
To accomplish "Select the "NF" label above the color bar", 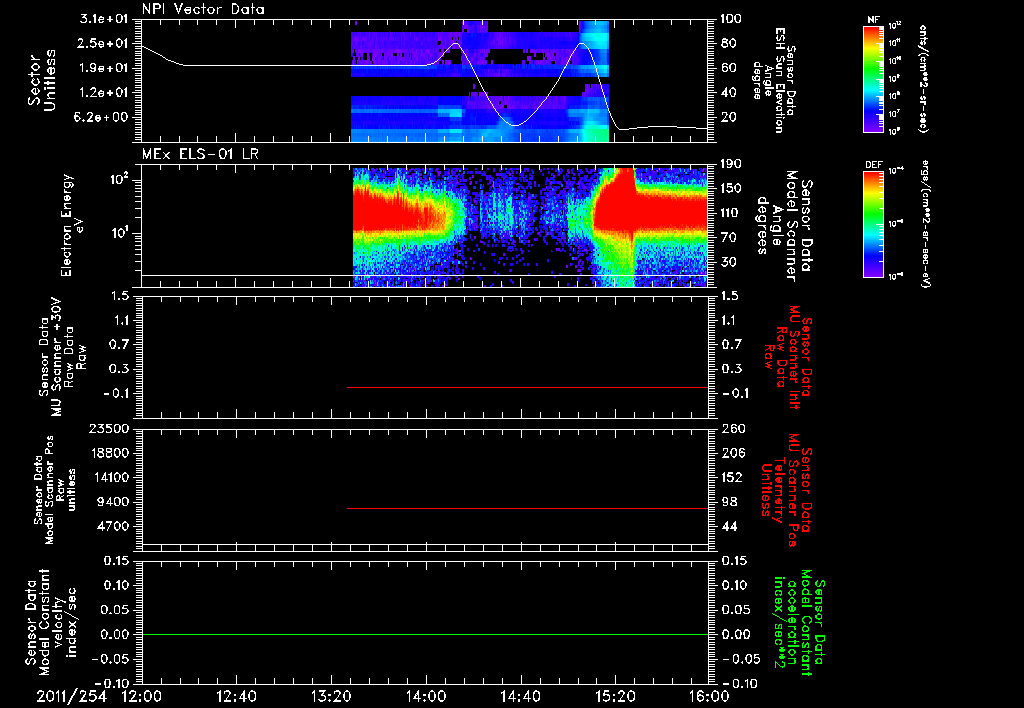I will click(x=873, y=21).
